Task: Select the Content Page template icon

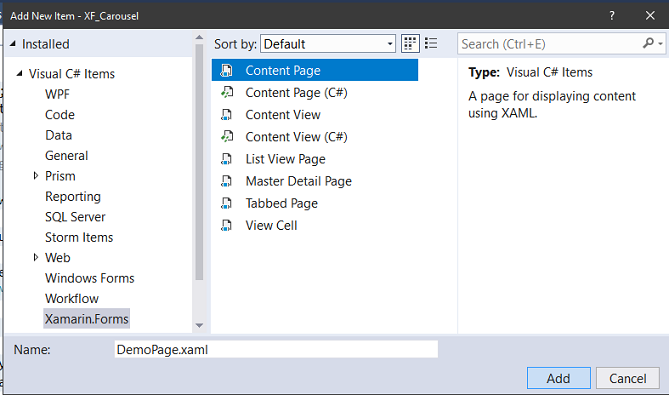Action: click(x=227, y=70)
